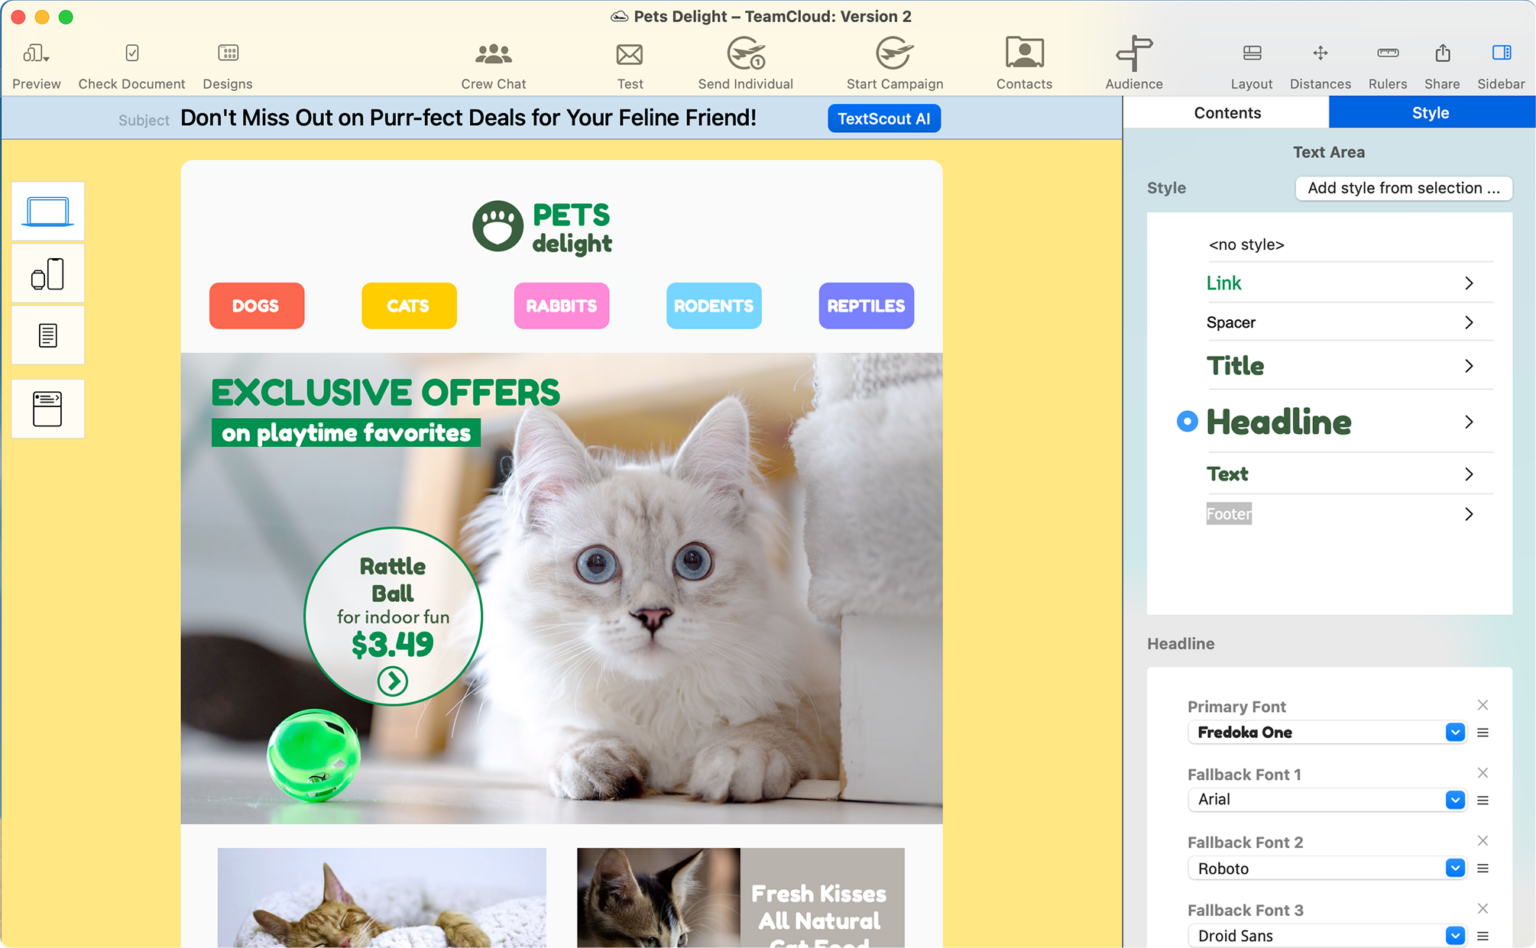
Task: Open the Contacts panel
Action: click(x=1023, y=62)
